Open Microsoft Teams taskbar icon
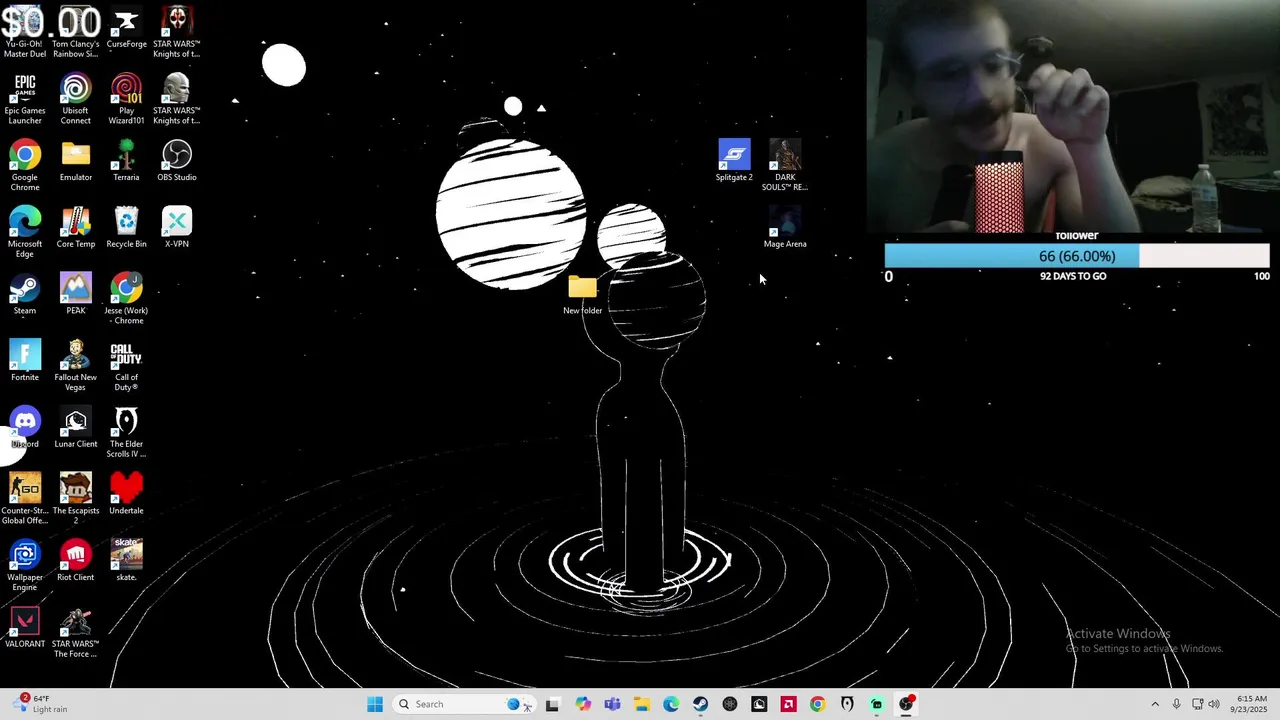Viewport: 1280px width, 720px height. 612,704
